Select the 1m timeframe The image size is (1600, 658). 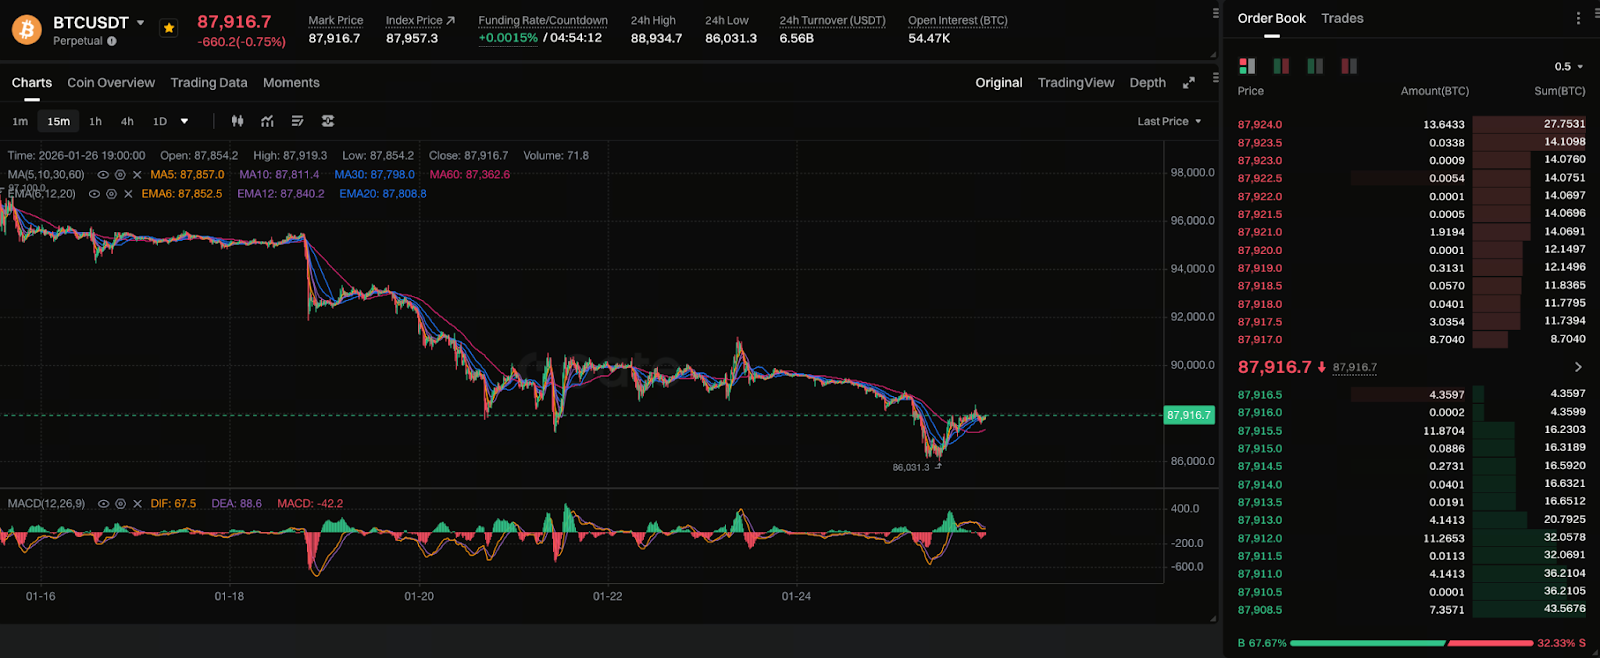point(20,121)
